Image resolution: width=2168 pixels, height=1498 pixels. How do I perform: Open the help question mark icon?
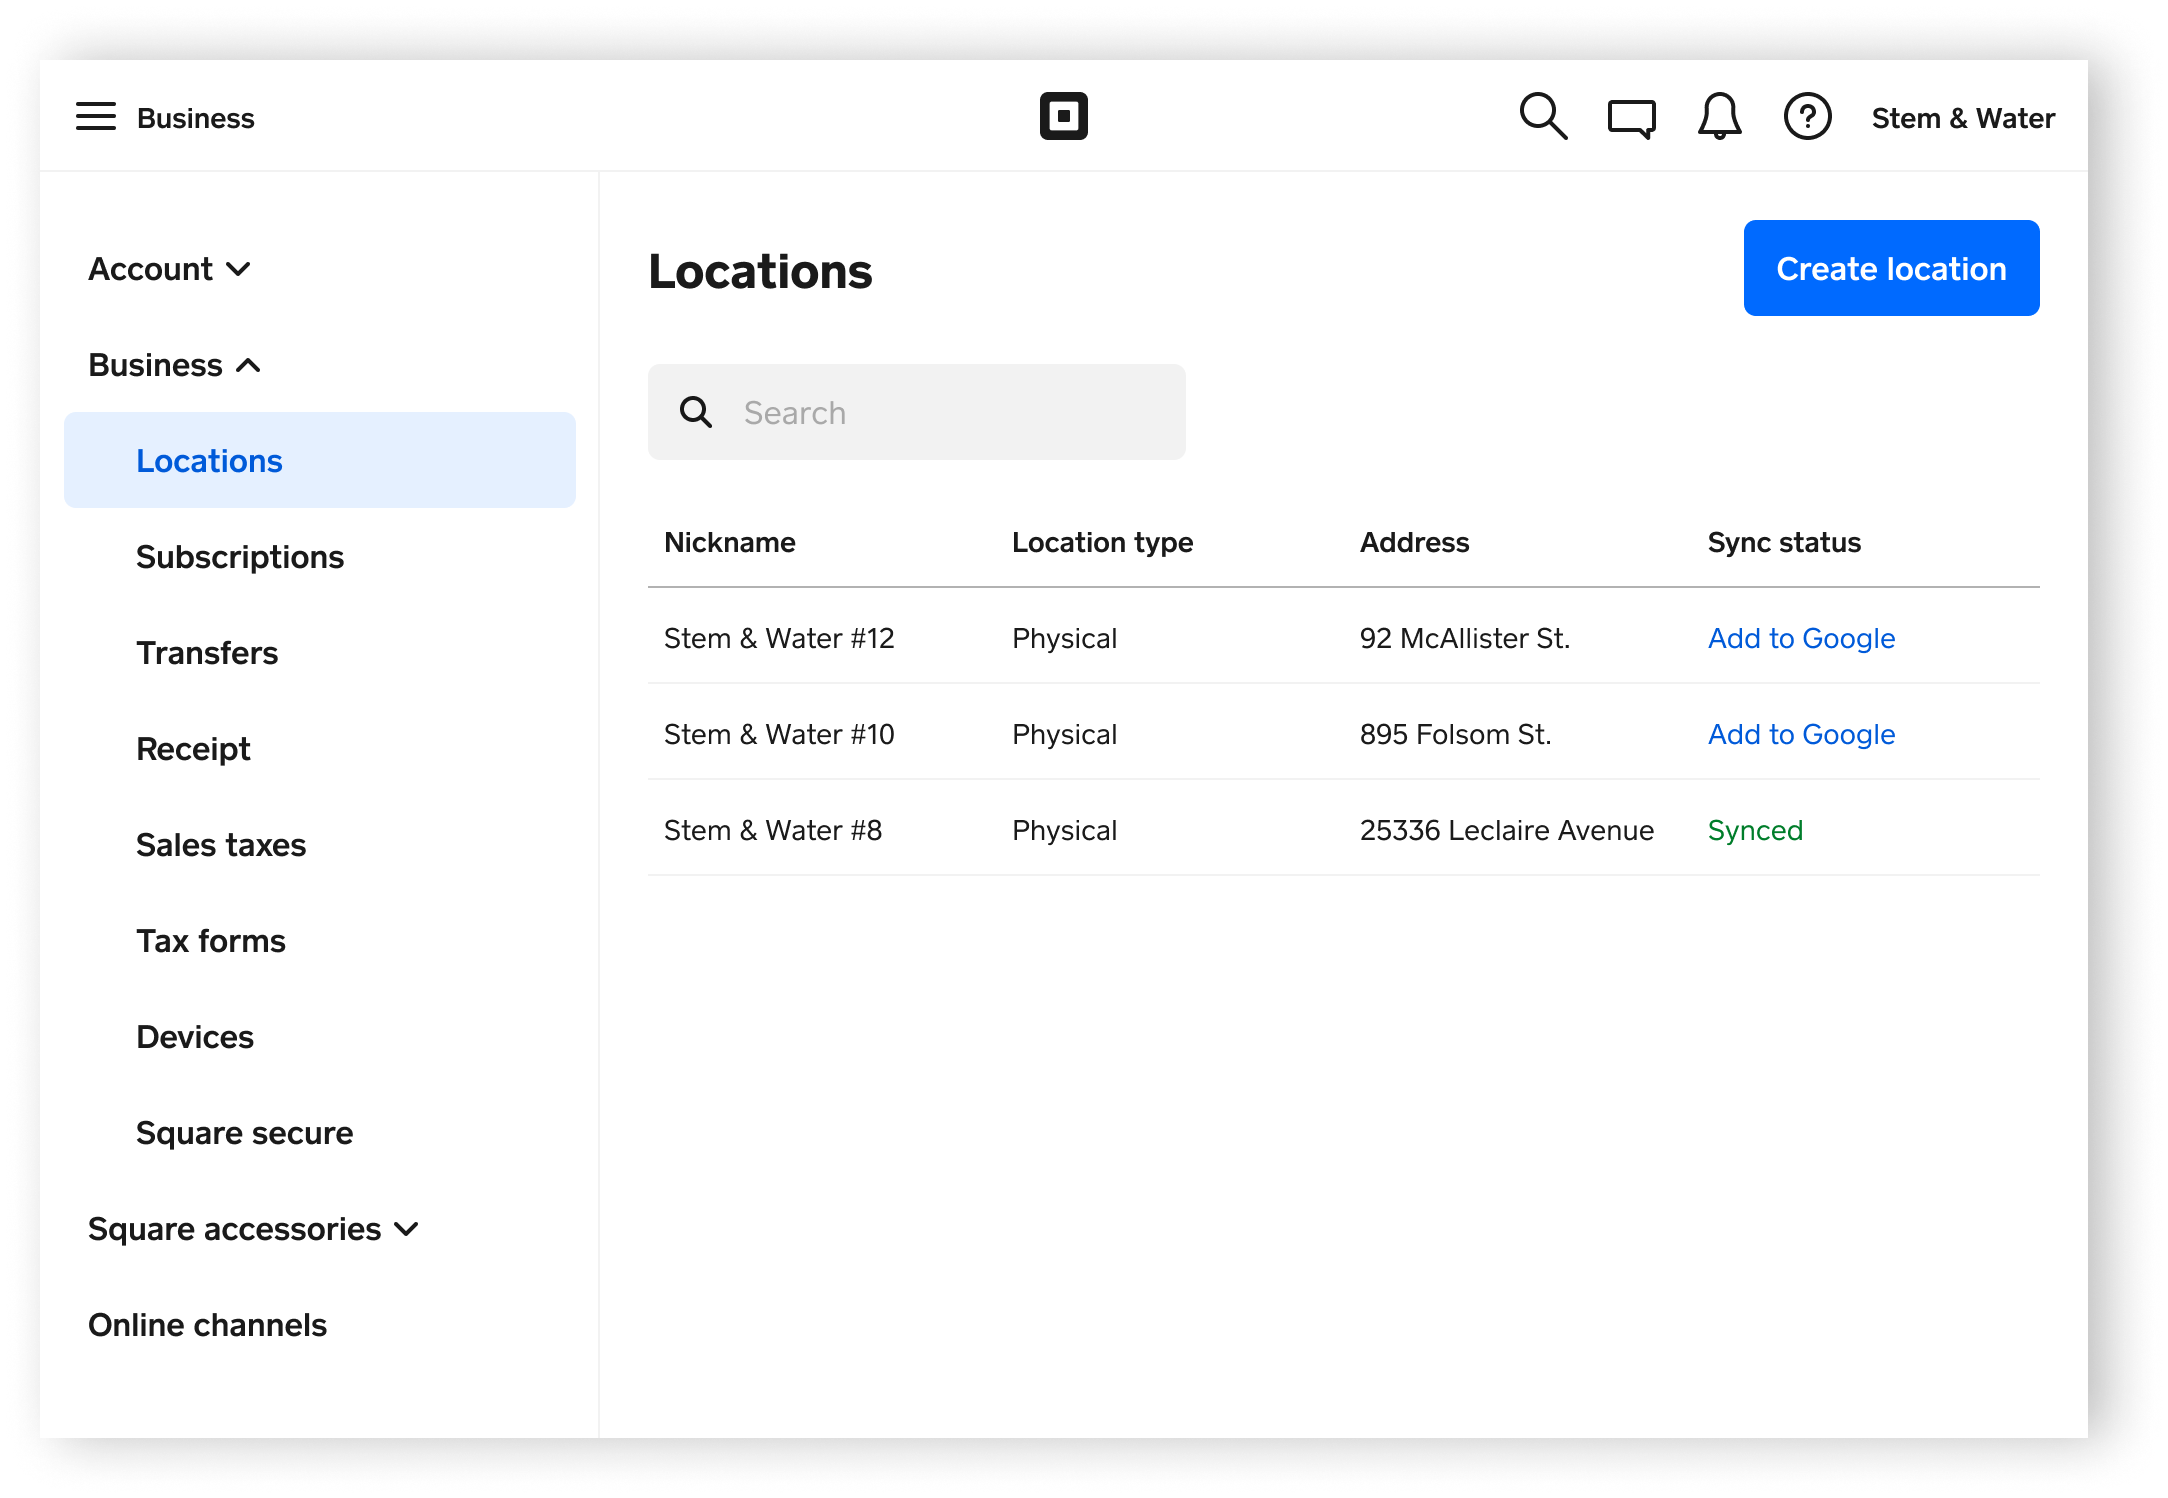1807,117
